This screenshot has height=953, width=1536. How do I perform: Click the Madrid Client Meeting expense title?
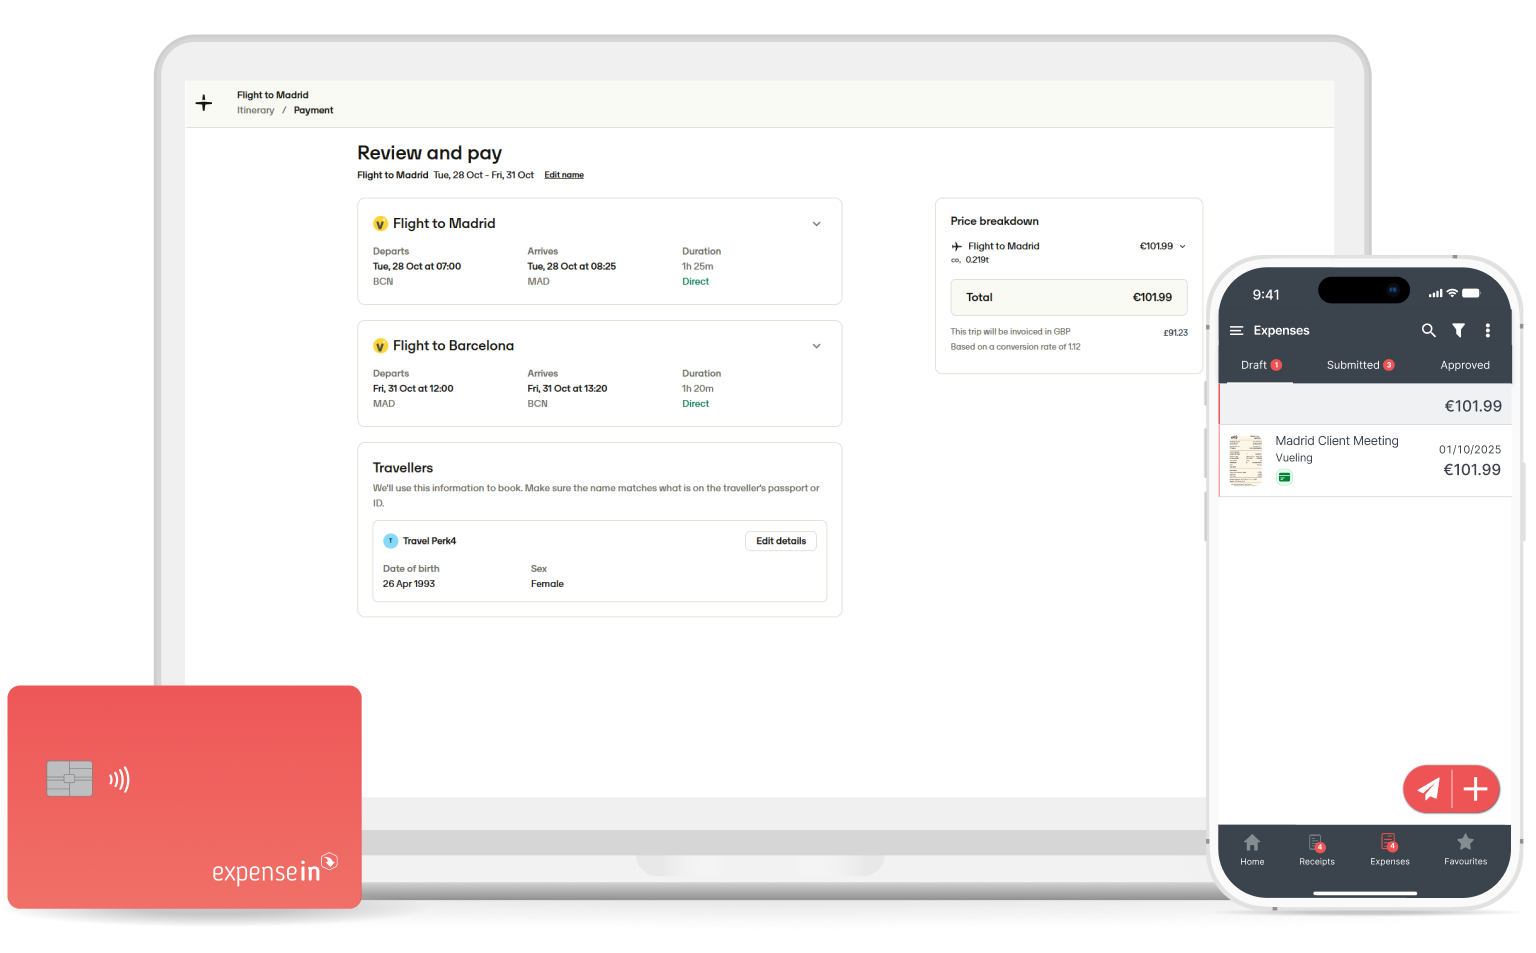[x=1337, y=441]
